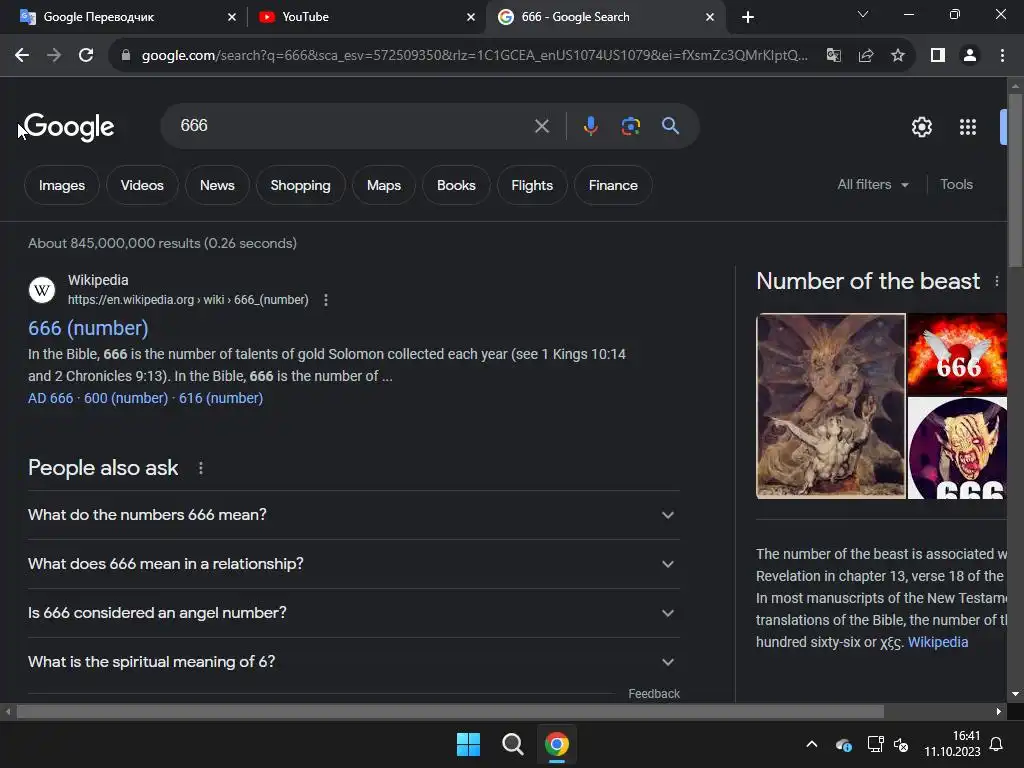Open the three-dot menu beside the Wikipedia result
The height and width of the screenshot is (768, 1024).
click(x=326, y=300)
